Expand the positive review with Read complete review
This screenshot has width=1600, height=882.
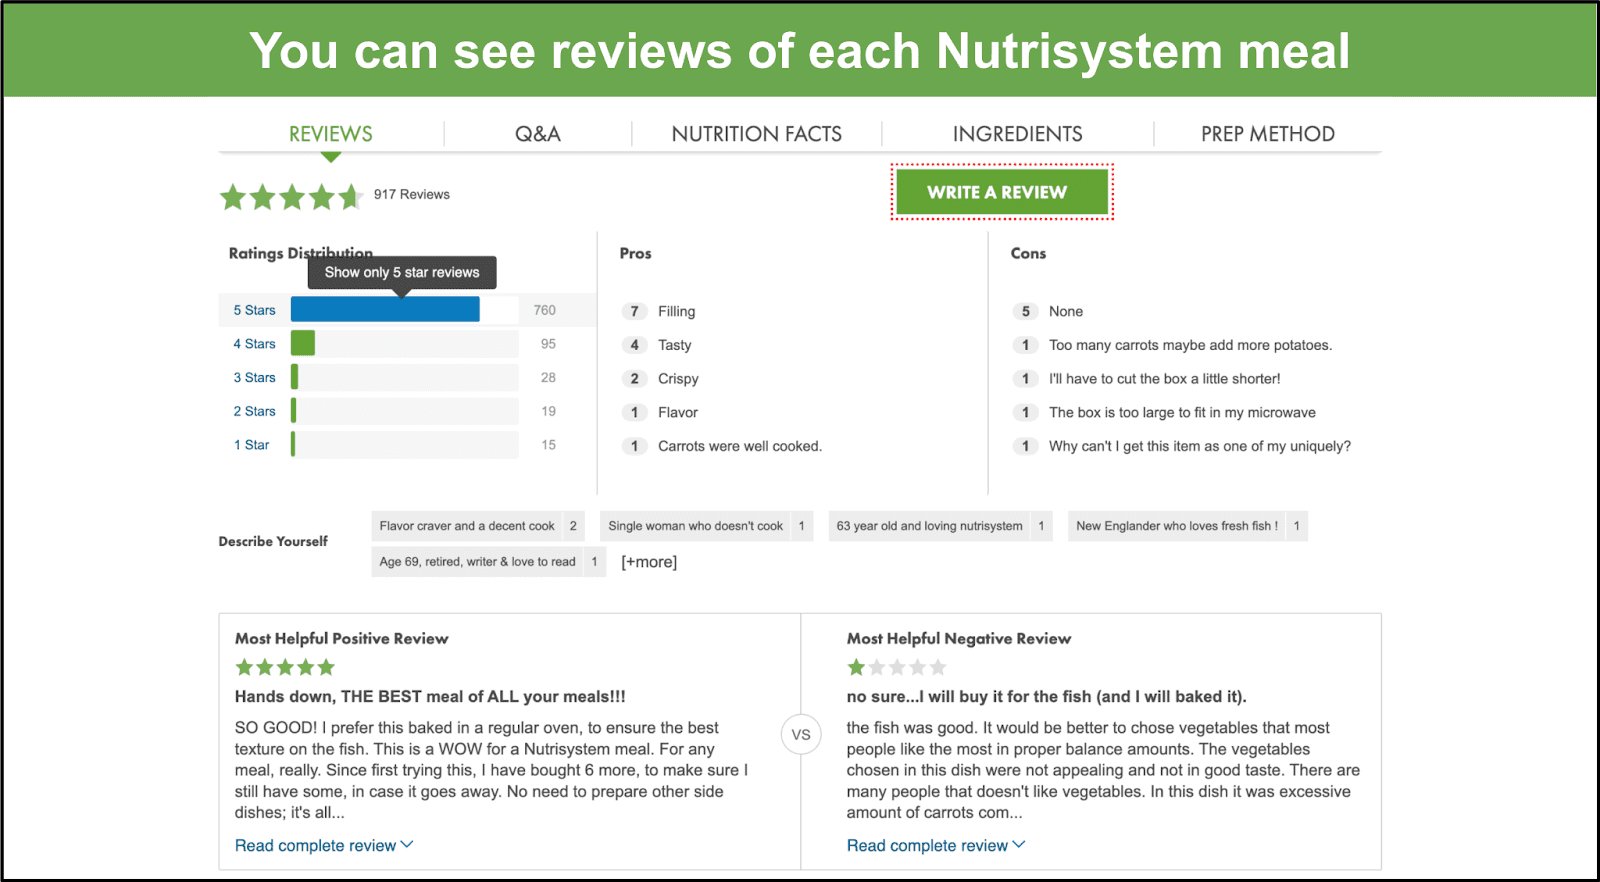point(324,846)
